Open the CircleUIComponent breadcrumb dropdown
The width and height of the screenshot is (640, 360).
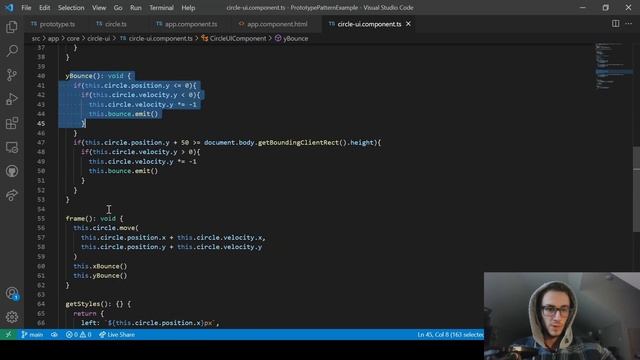(x=234, y=38)
